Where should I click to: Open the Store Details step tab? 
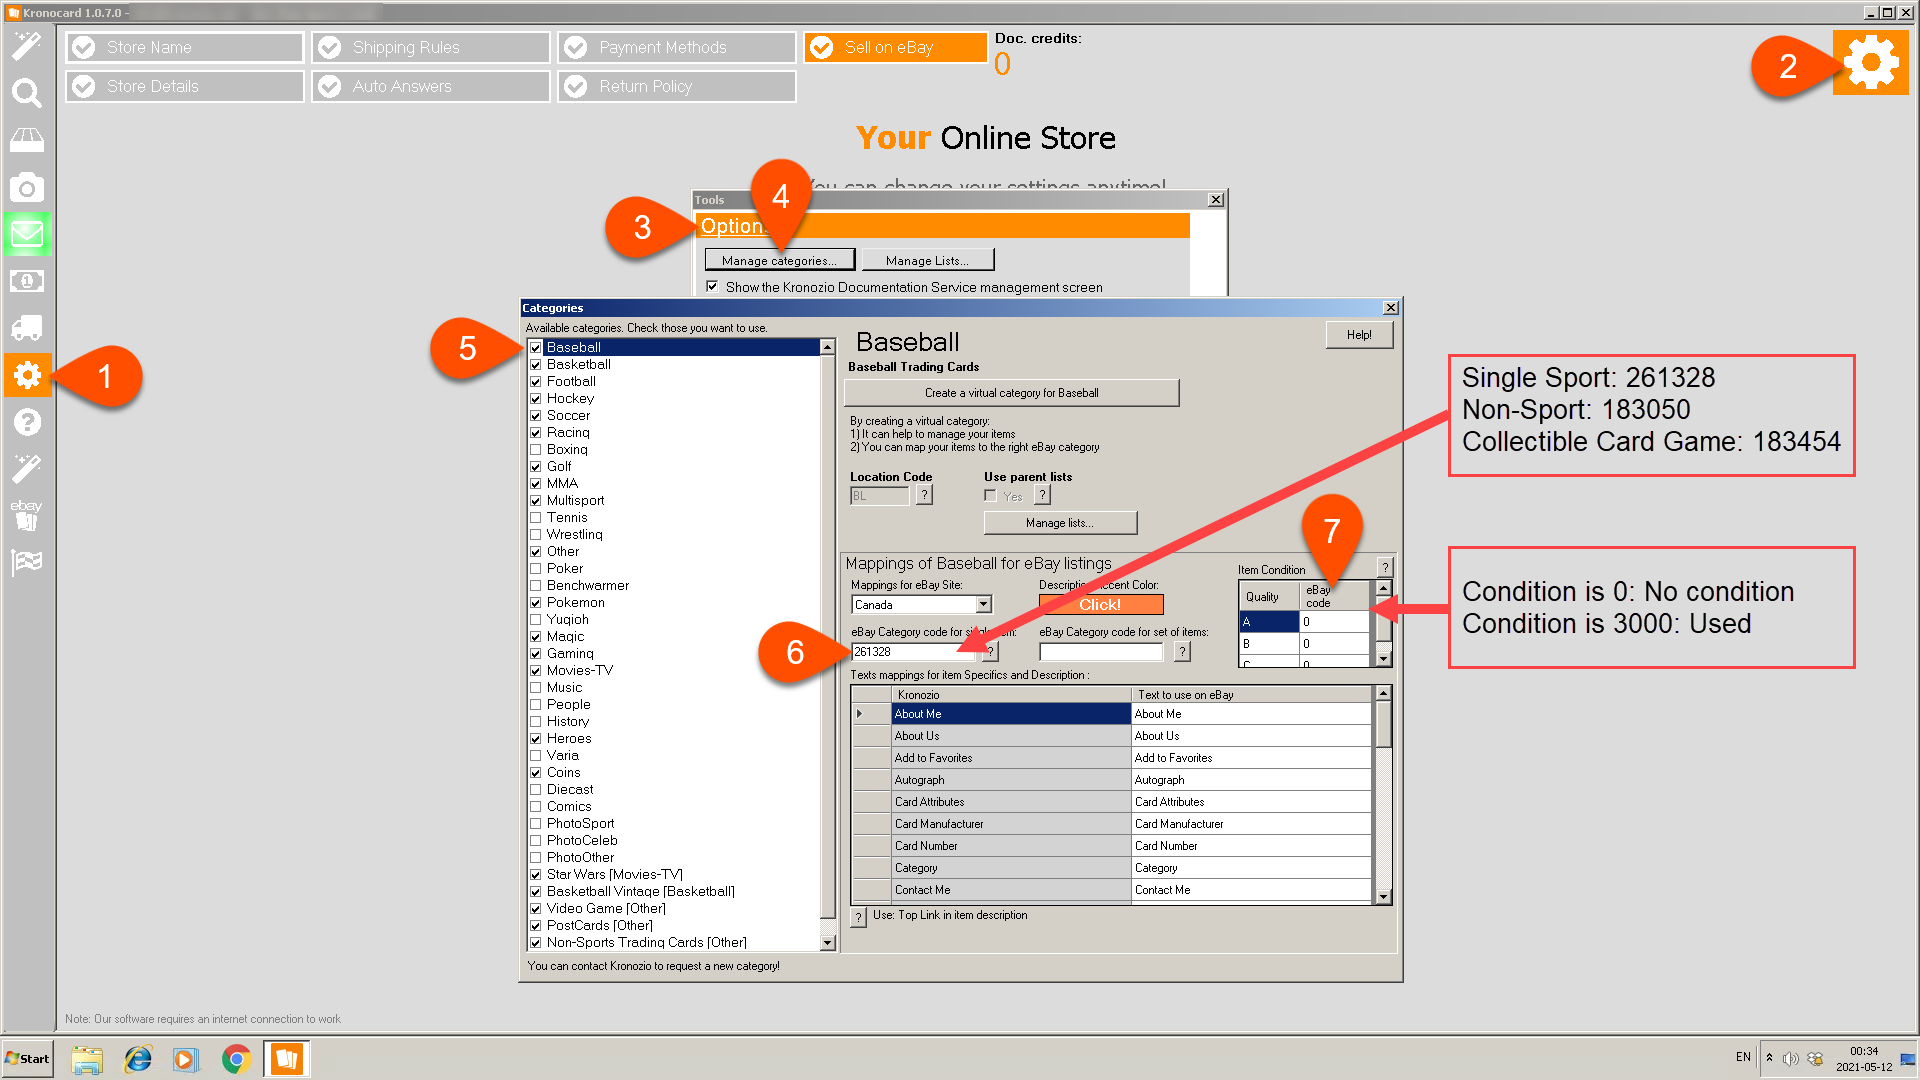[x=185, y=86]
